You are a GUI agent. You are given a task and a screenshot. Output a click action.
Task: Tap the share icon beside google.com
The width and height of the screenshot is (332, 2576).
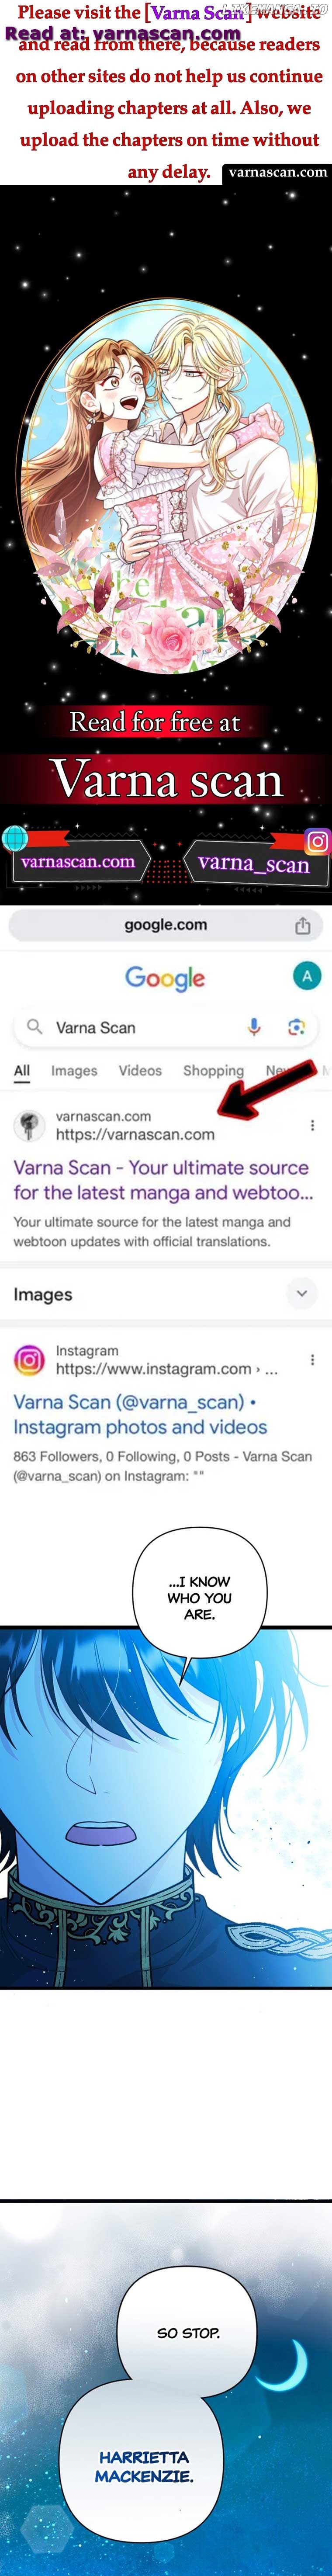pyautogui.click(x=302, y=926)
